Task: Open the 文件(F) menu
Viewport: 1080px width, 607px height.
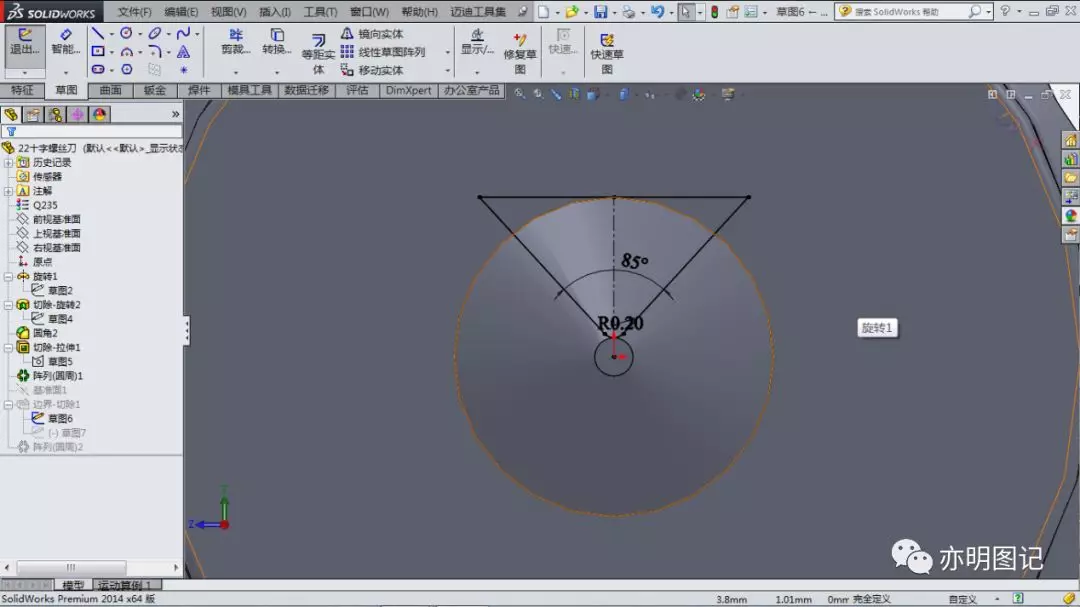Action: click(134, 12)
